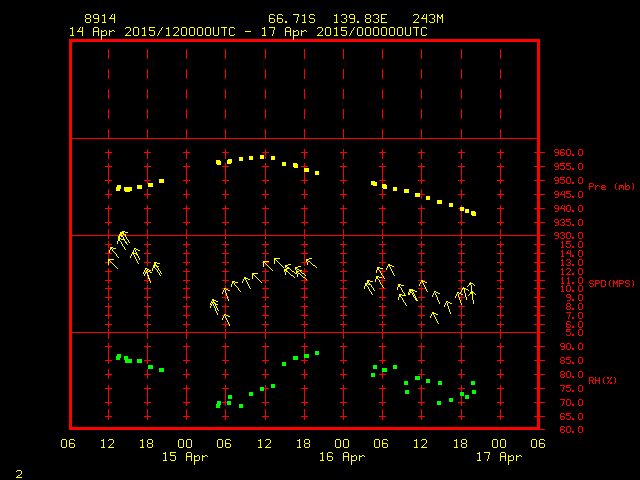The width and height of the screenshot is (640, 480).
Task: Click wind speed axis label "7.0"
Action: tap(574, 316)
